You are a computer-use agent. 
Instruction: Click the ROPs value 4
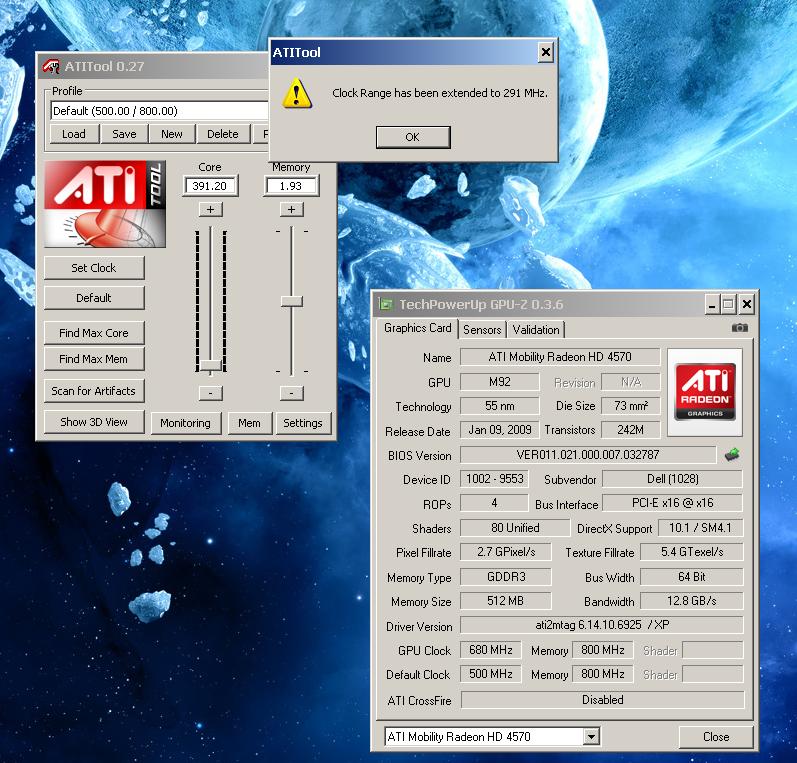click(494, 503)
